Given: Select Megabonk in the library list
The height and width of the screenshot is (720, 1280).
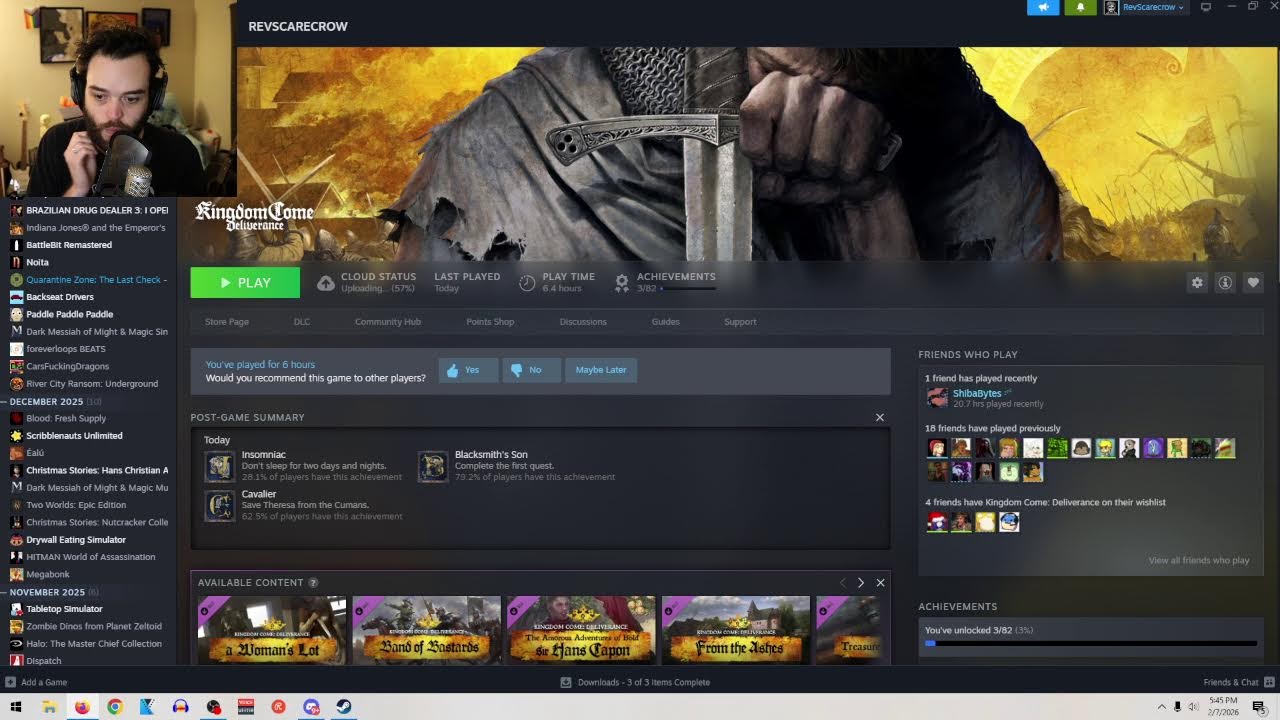Looking at the screenshot, I should point(47,574).
